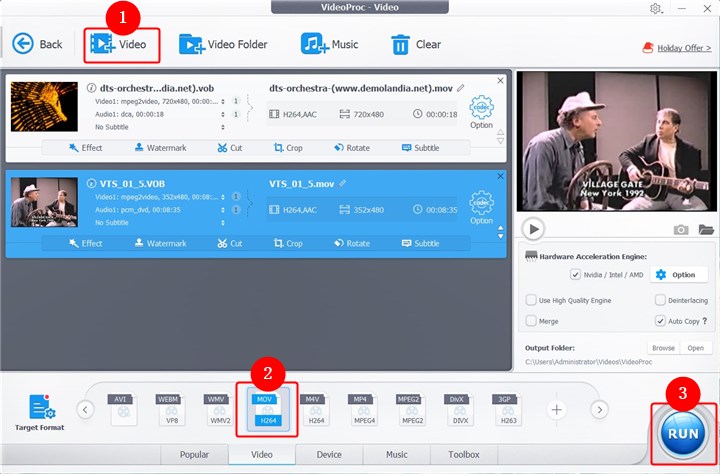This screenshot has height=474, width=720.
Task: Open the settings gear in title bar
Action: click(x=656, y=8)
